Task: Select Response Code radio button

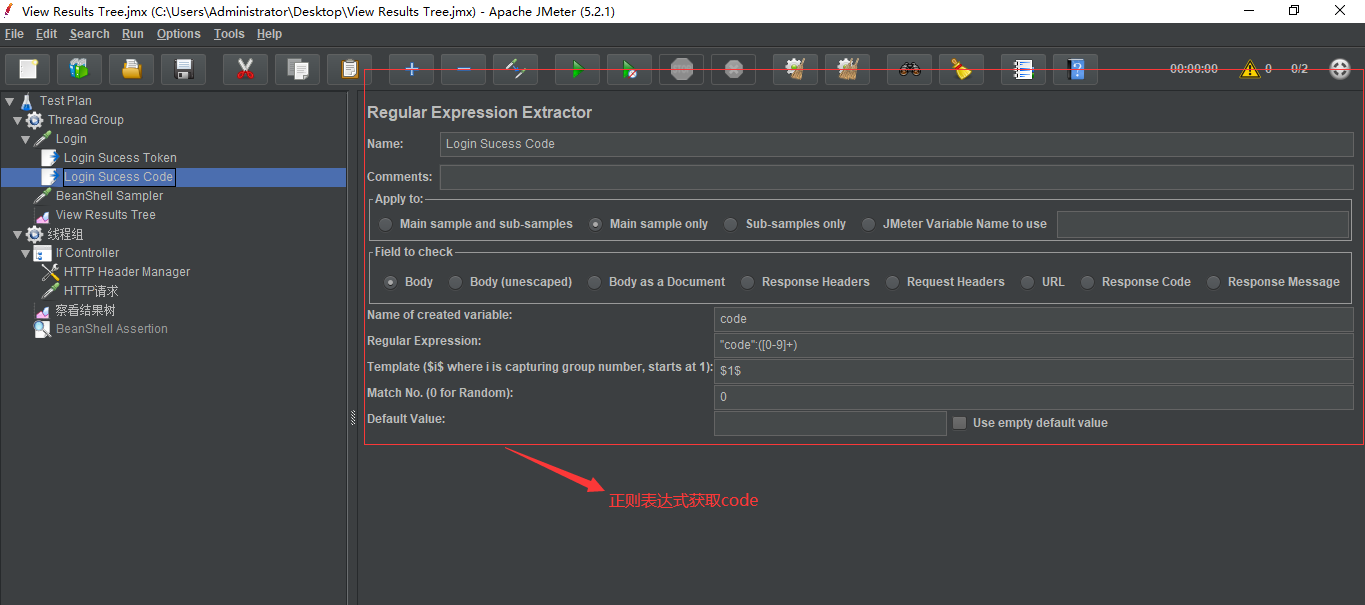Action: pos(1136,282)
